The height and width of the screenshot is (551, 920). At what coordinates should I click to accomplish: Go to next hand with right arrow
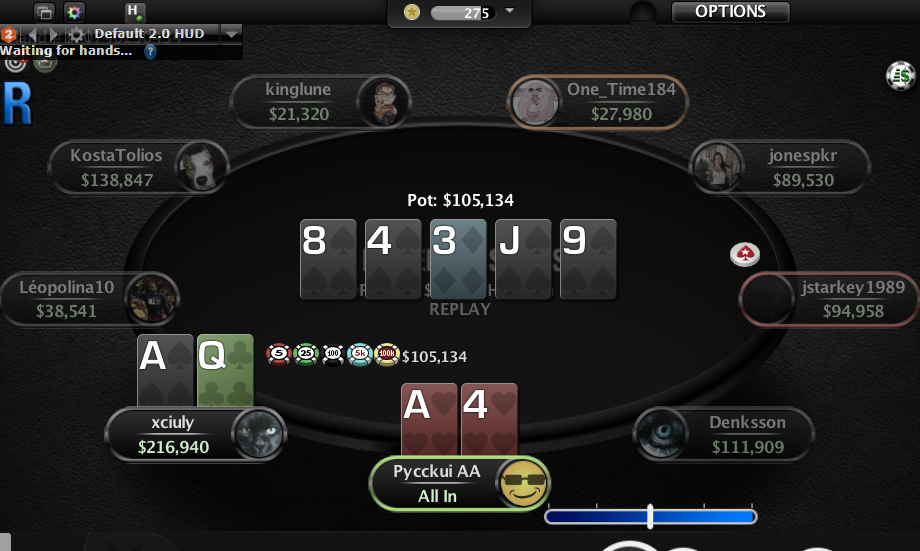coord(54,34)
